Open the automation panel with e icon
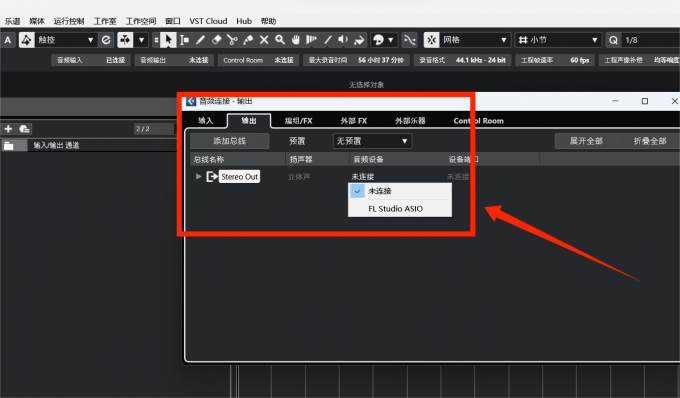The image size is (680, 398). click(106, 40)
